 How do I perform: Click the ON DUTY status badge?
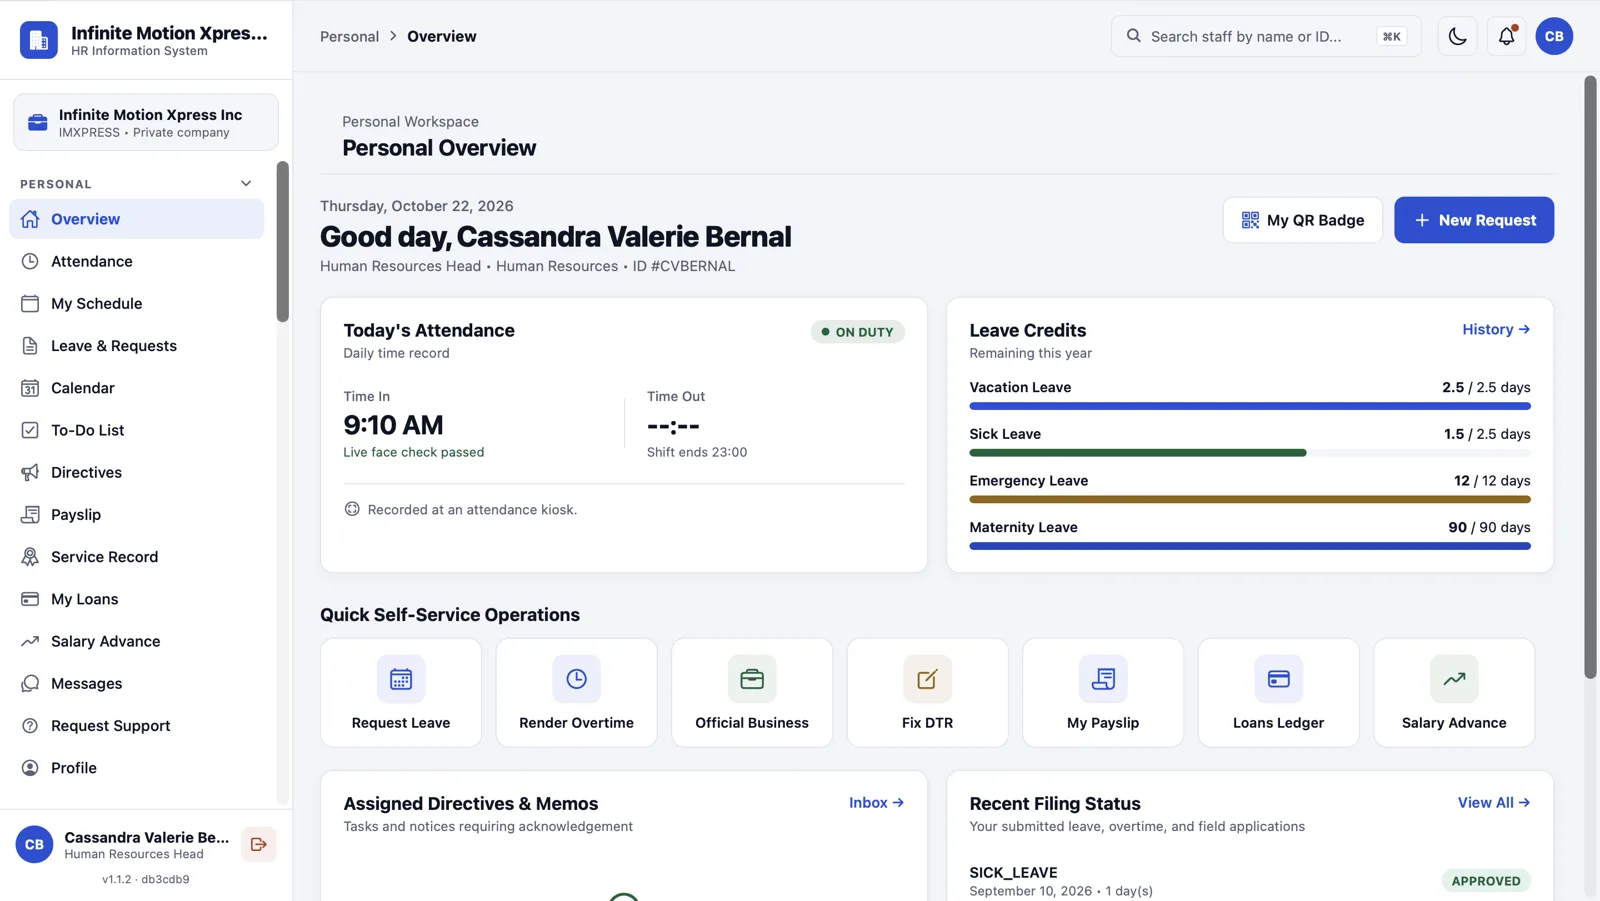pos(857,332)
